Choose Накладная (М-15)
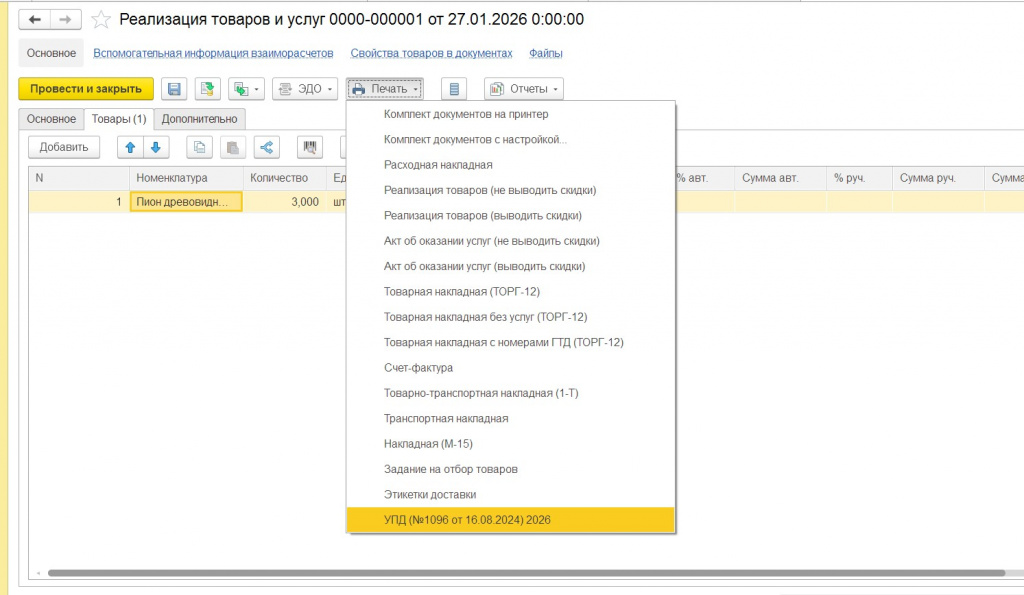This screenshot has height=595, width=1024. click(x=511, y=444)
